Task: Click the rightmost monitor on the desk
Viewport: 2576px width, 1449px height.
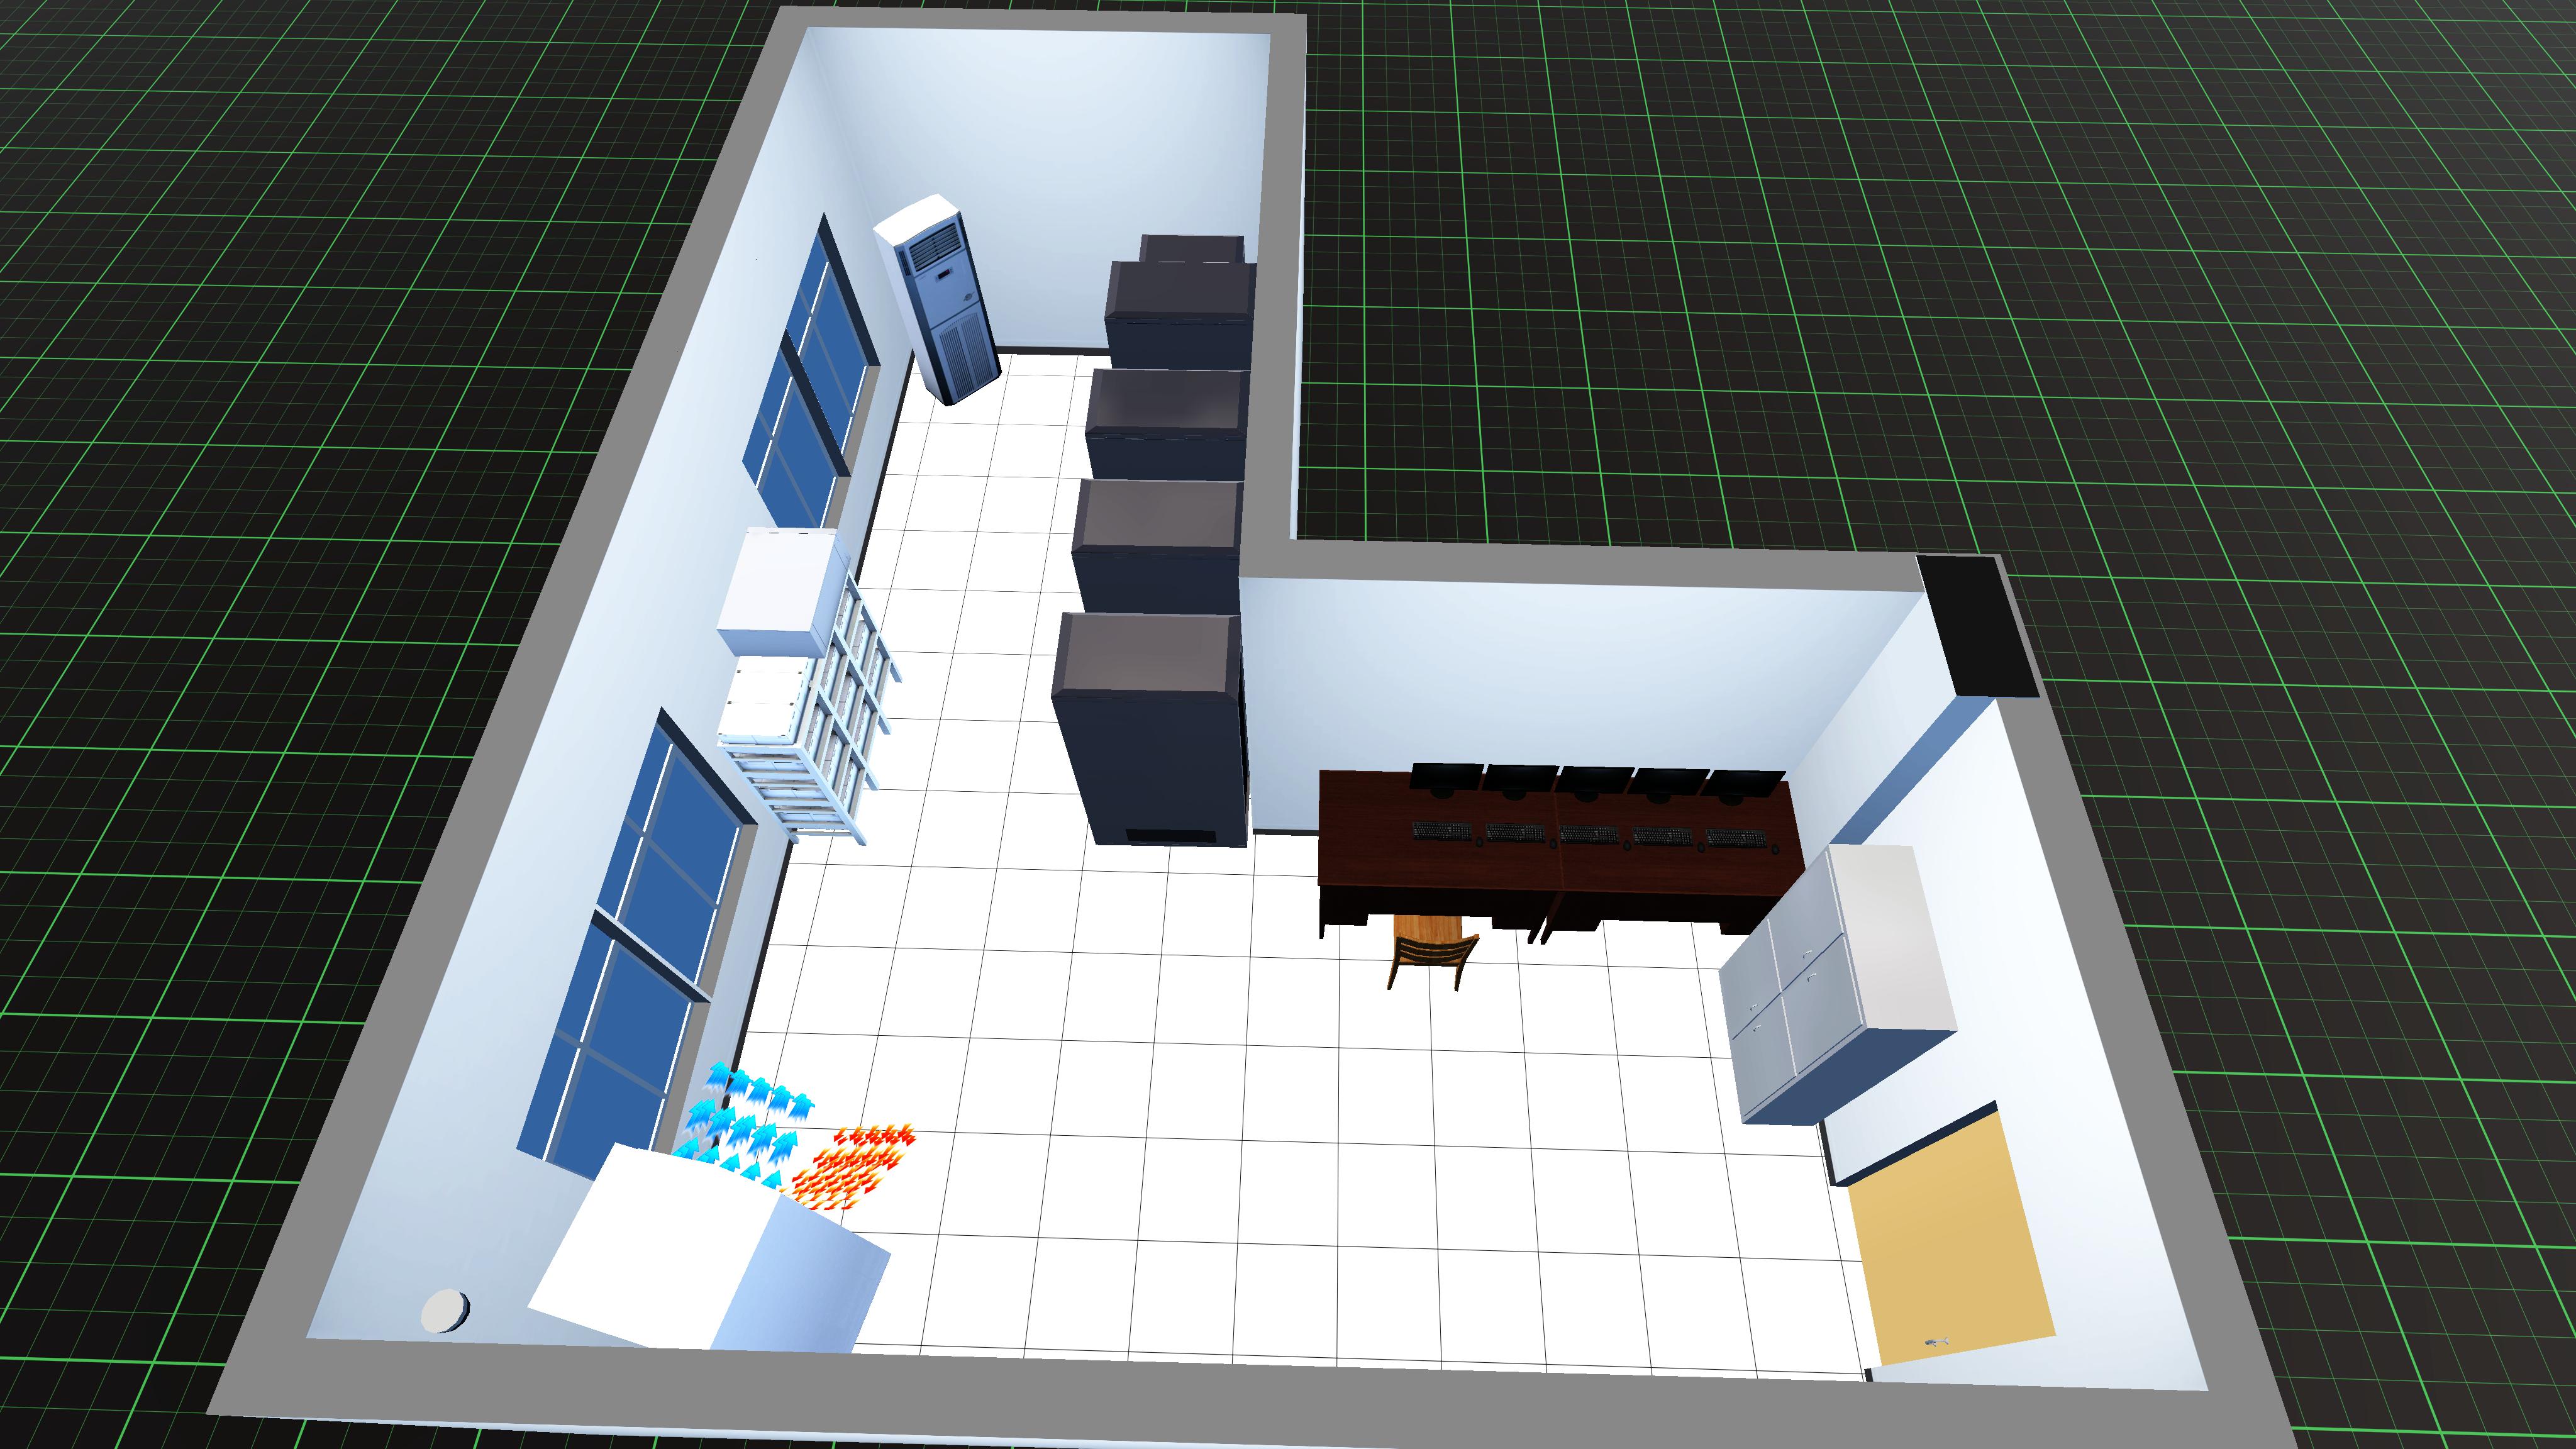Action: click(1744, 783)
